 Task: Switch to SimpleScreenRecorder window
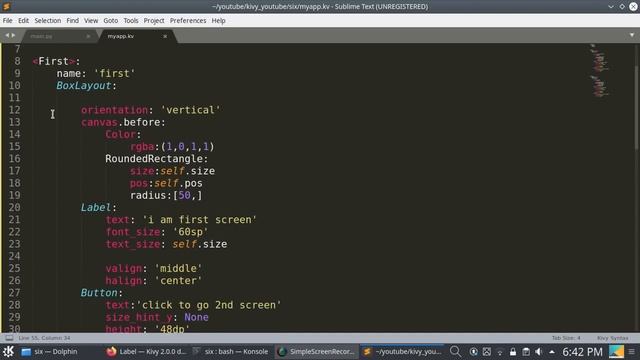[316, 351]
